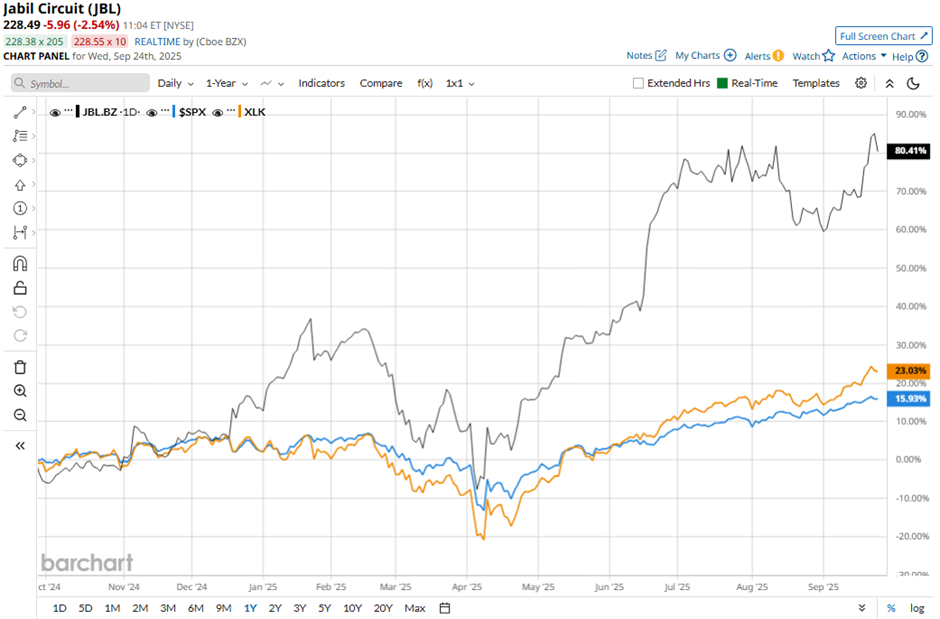Open $SPX series options ellipsis
This screenshot has width=940, height=619.
point(165,111)
